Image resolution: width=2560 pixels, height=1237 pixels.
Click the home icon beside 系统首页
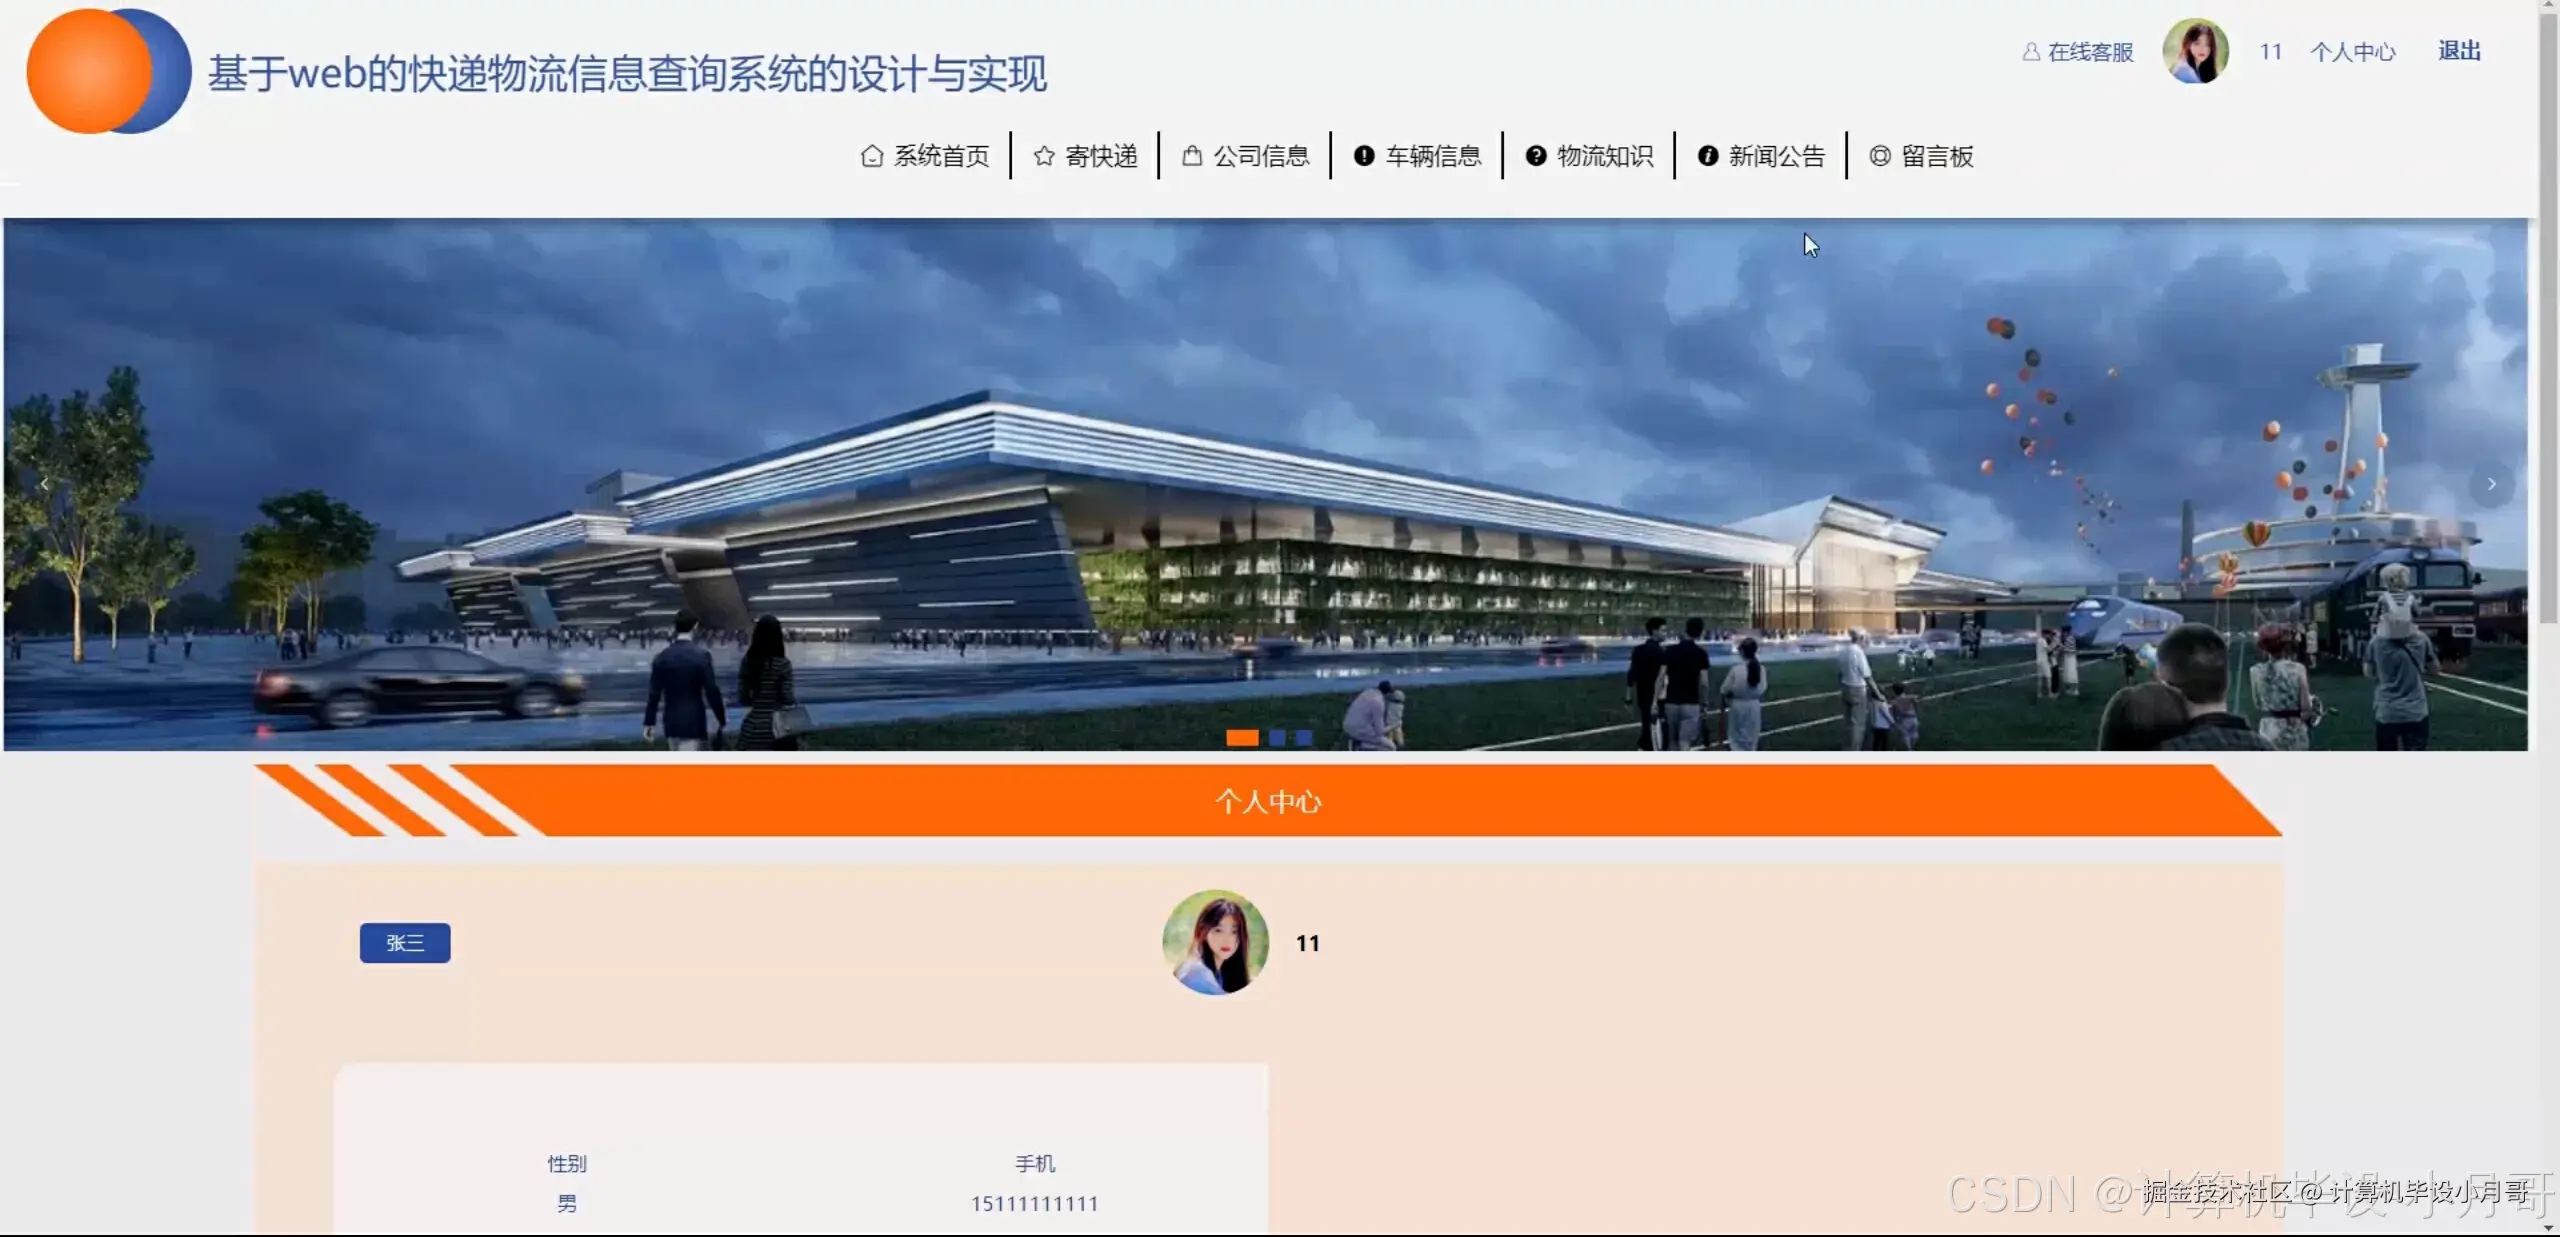(871, 155)
